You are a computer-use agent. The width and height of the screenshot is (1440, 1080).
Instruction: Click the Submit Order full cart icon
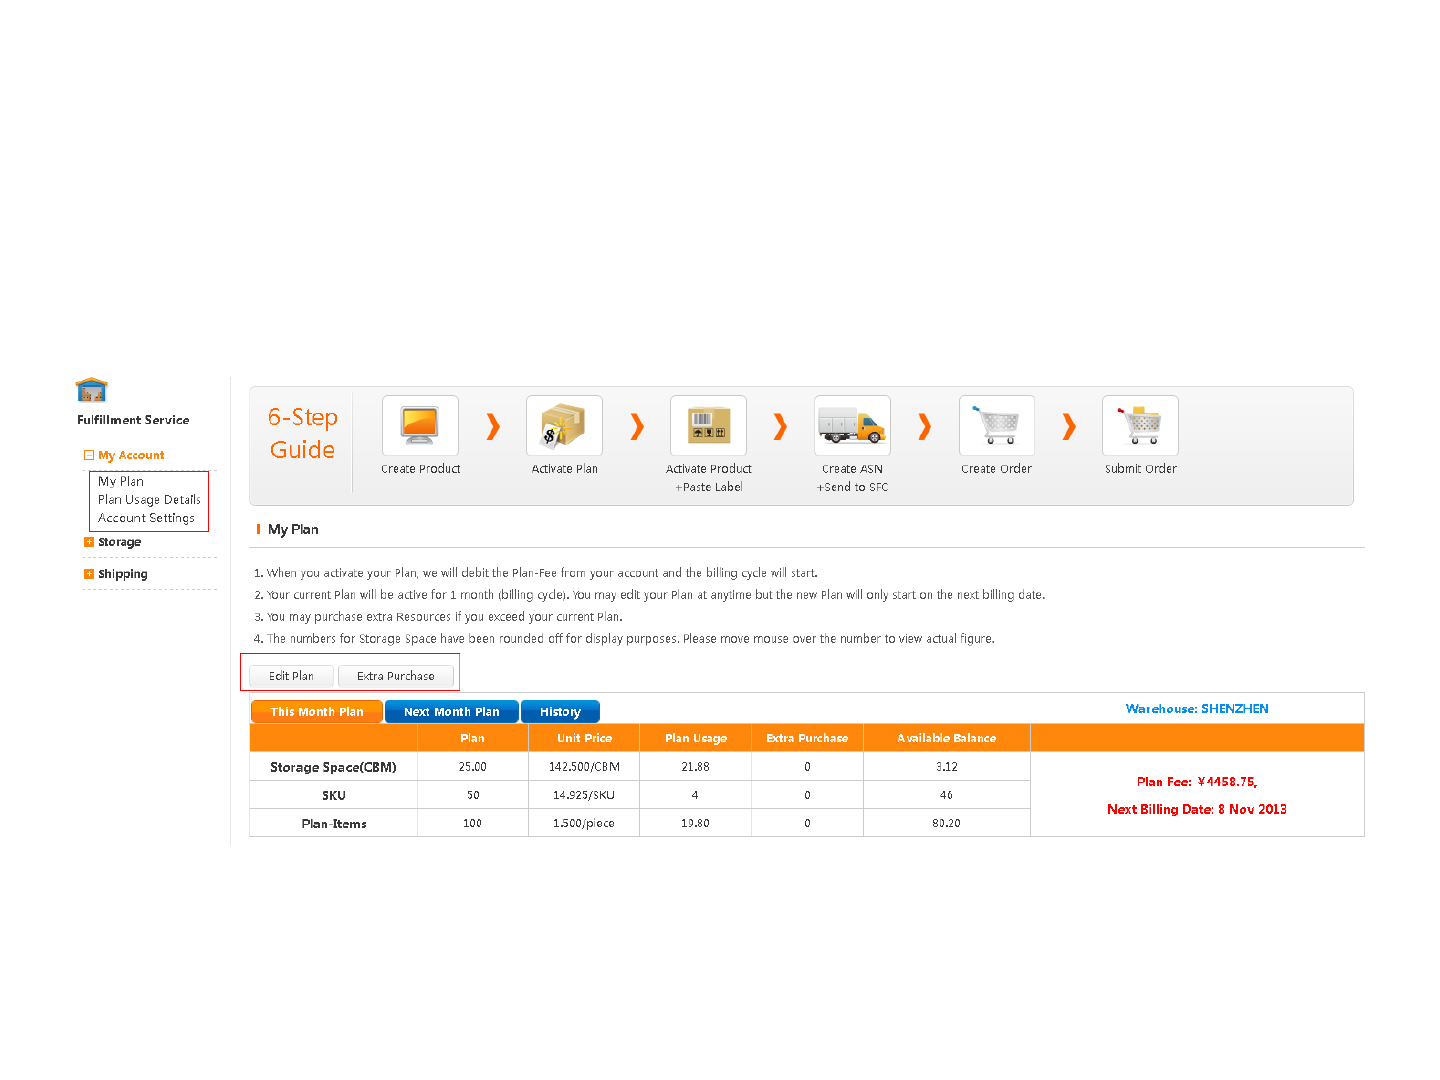[1140, 425]
